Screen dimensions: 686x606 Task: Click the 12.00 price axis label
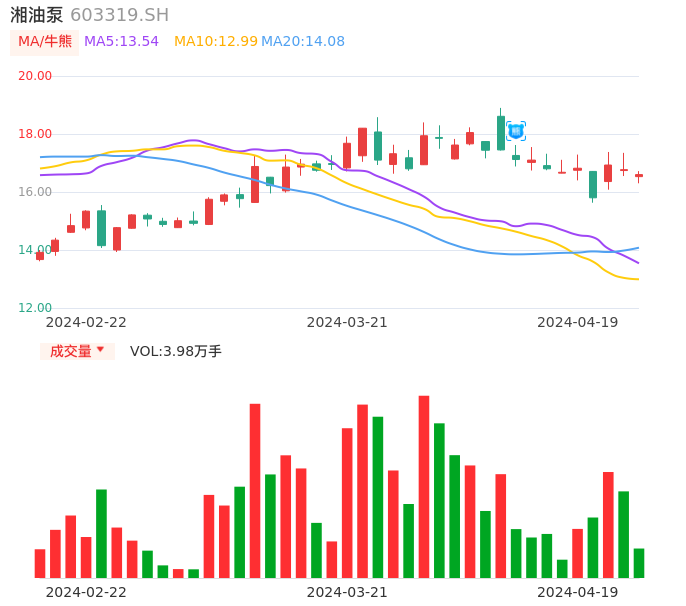tap(35, 308)
